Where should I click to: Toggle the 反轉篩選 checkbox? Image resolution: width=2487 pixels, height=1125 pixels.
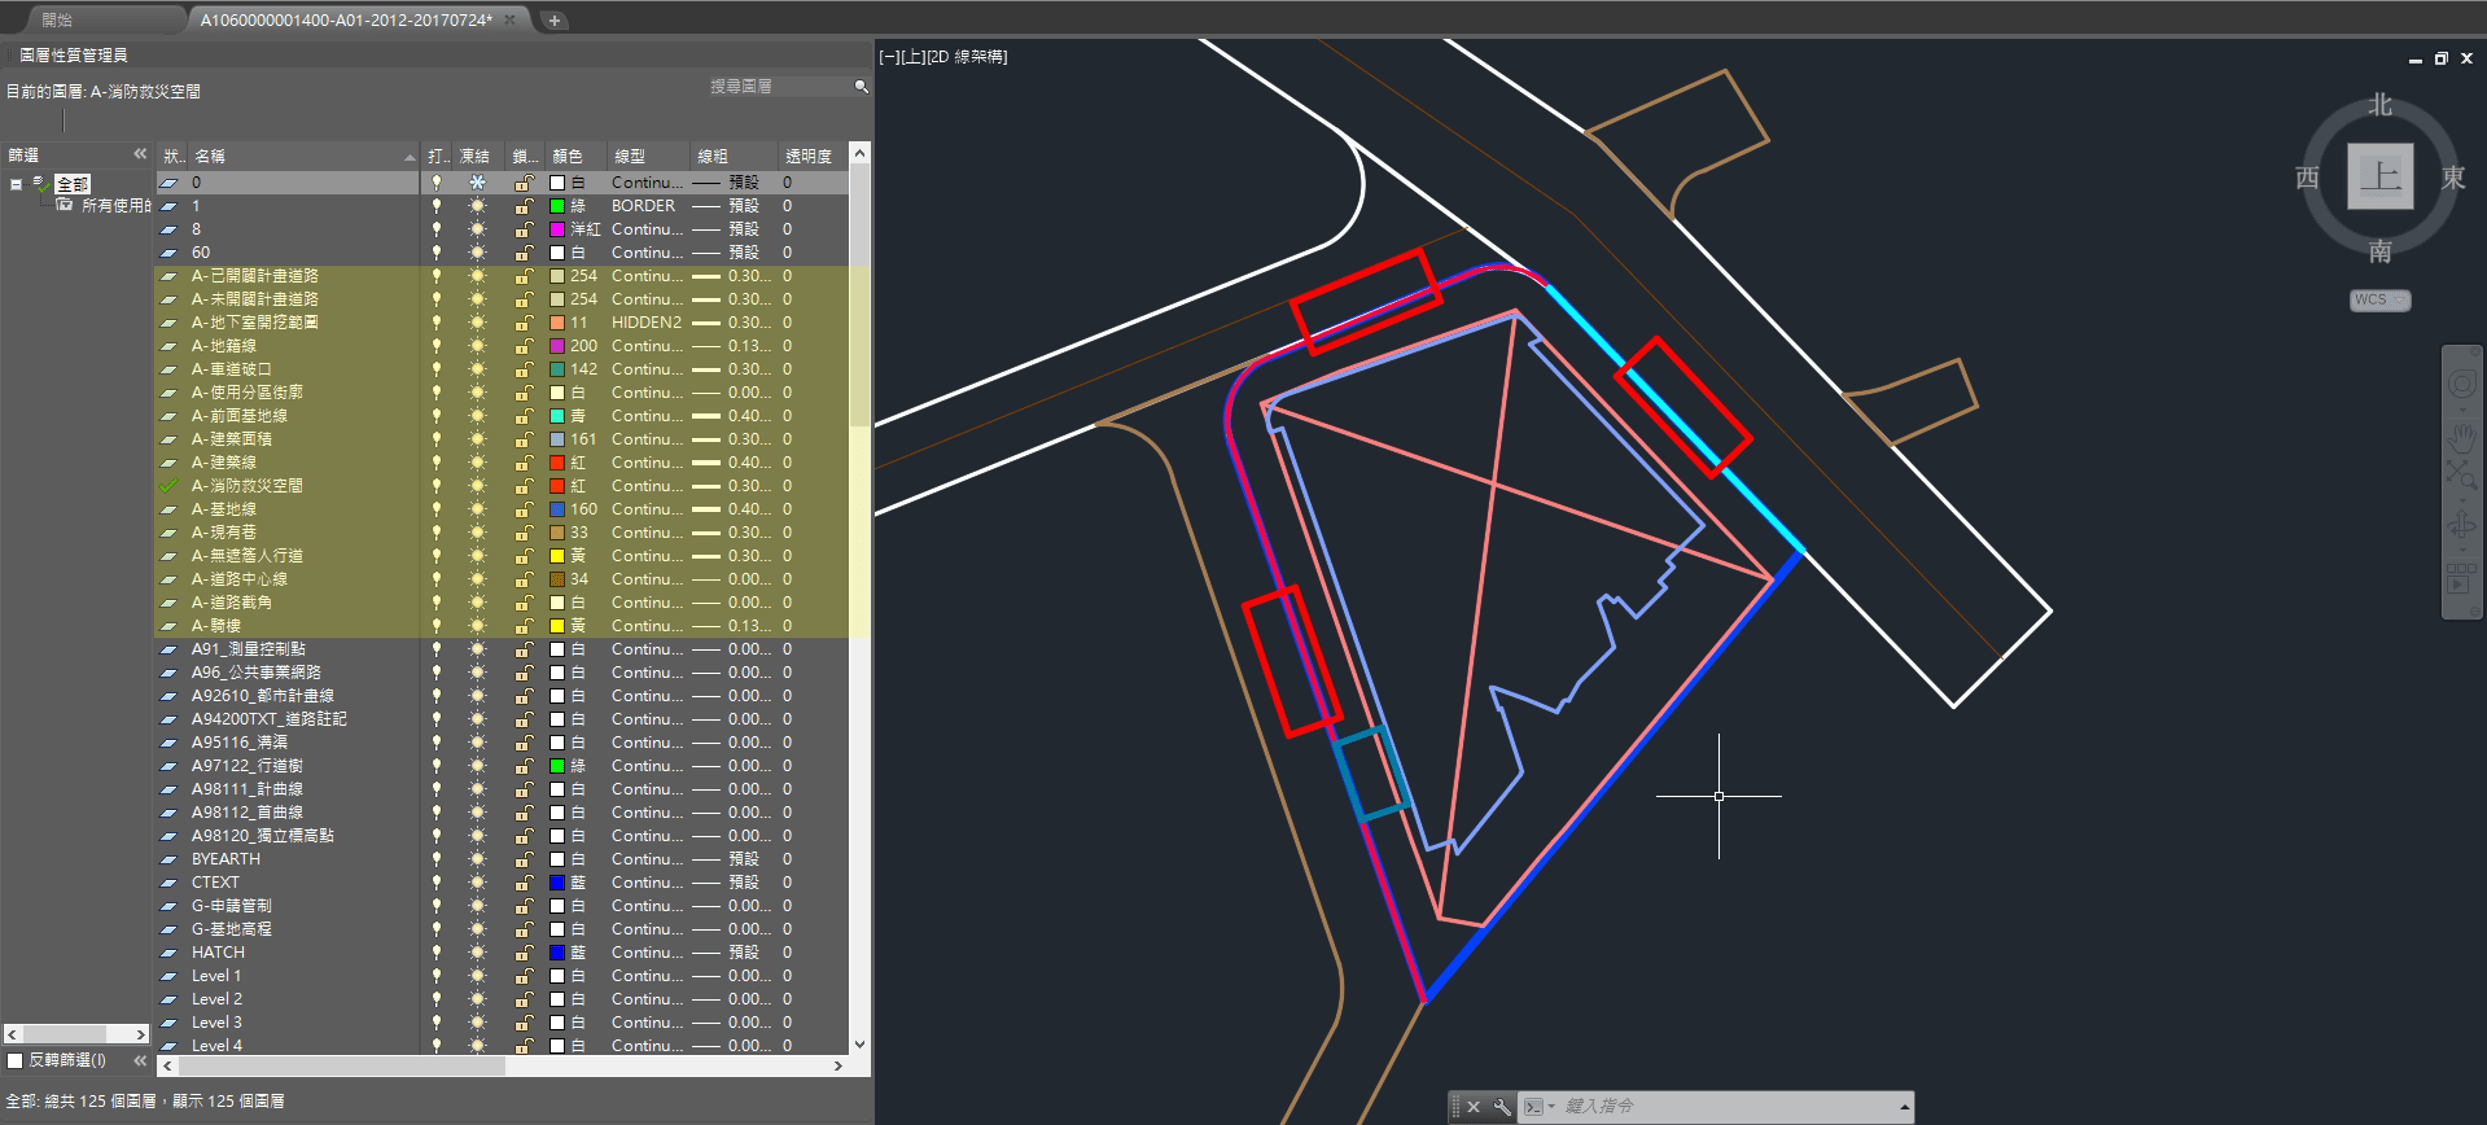(15, 1060)
